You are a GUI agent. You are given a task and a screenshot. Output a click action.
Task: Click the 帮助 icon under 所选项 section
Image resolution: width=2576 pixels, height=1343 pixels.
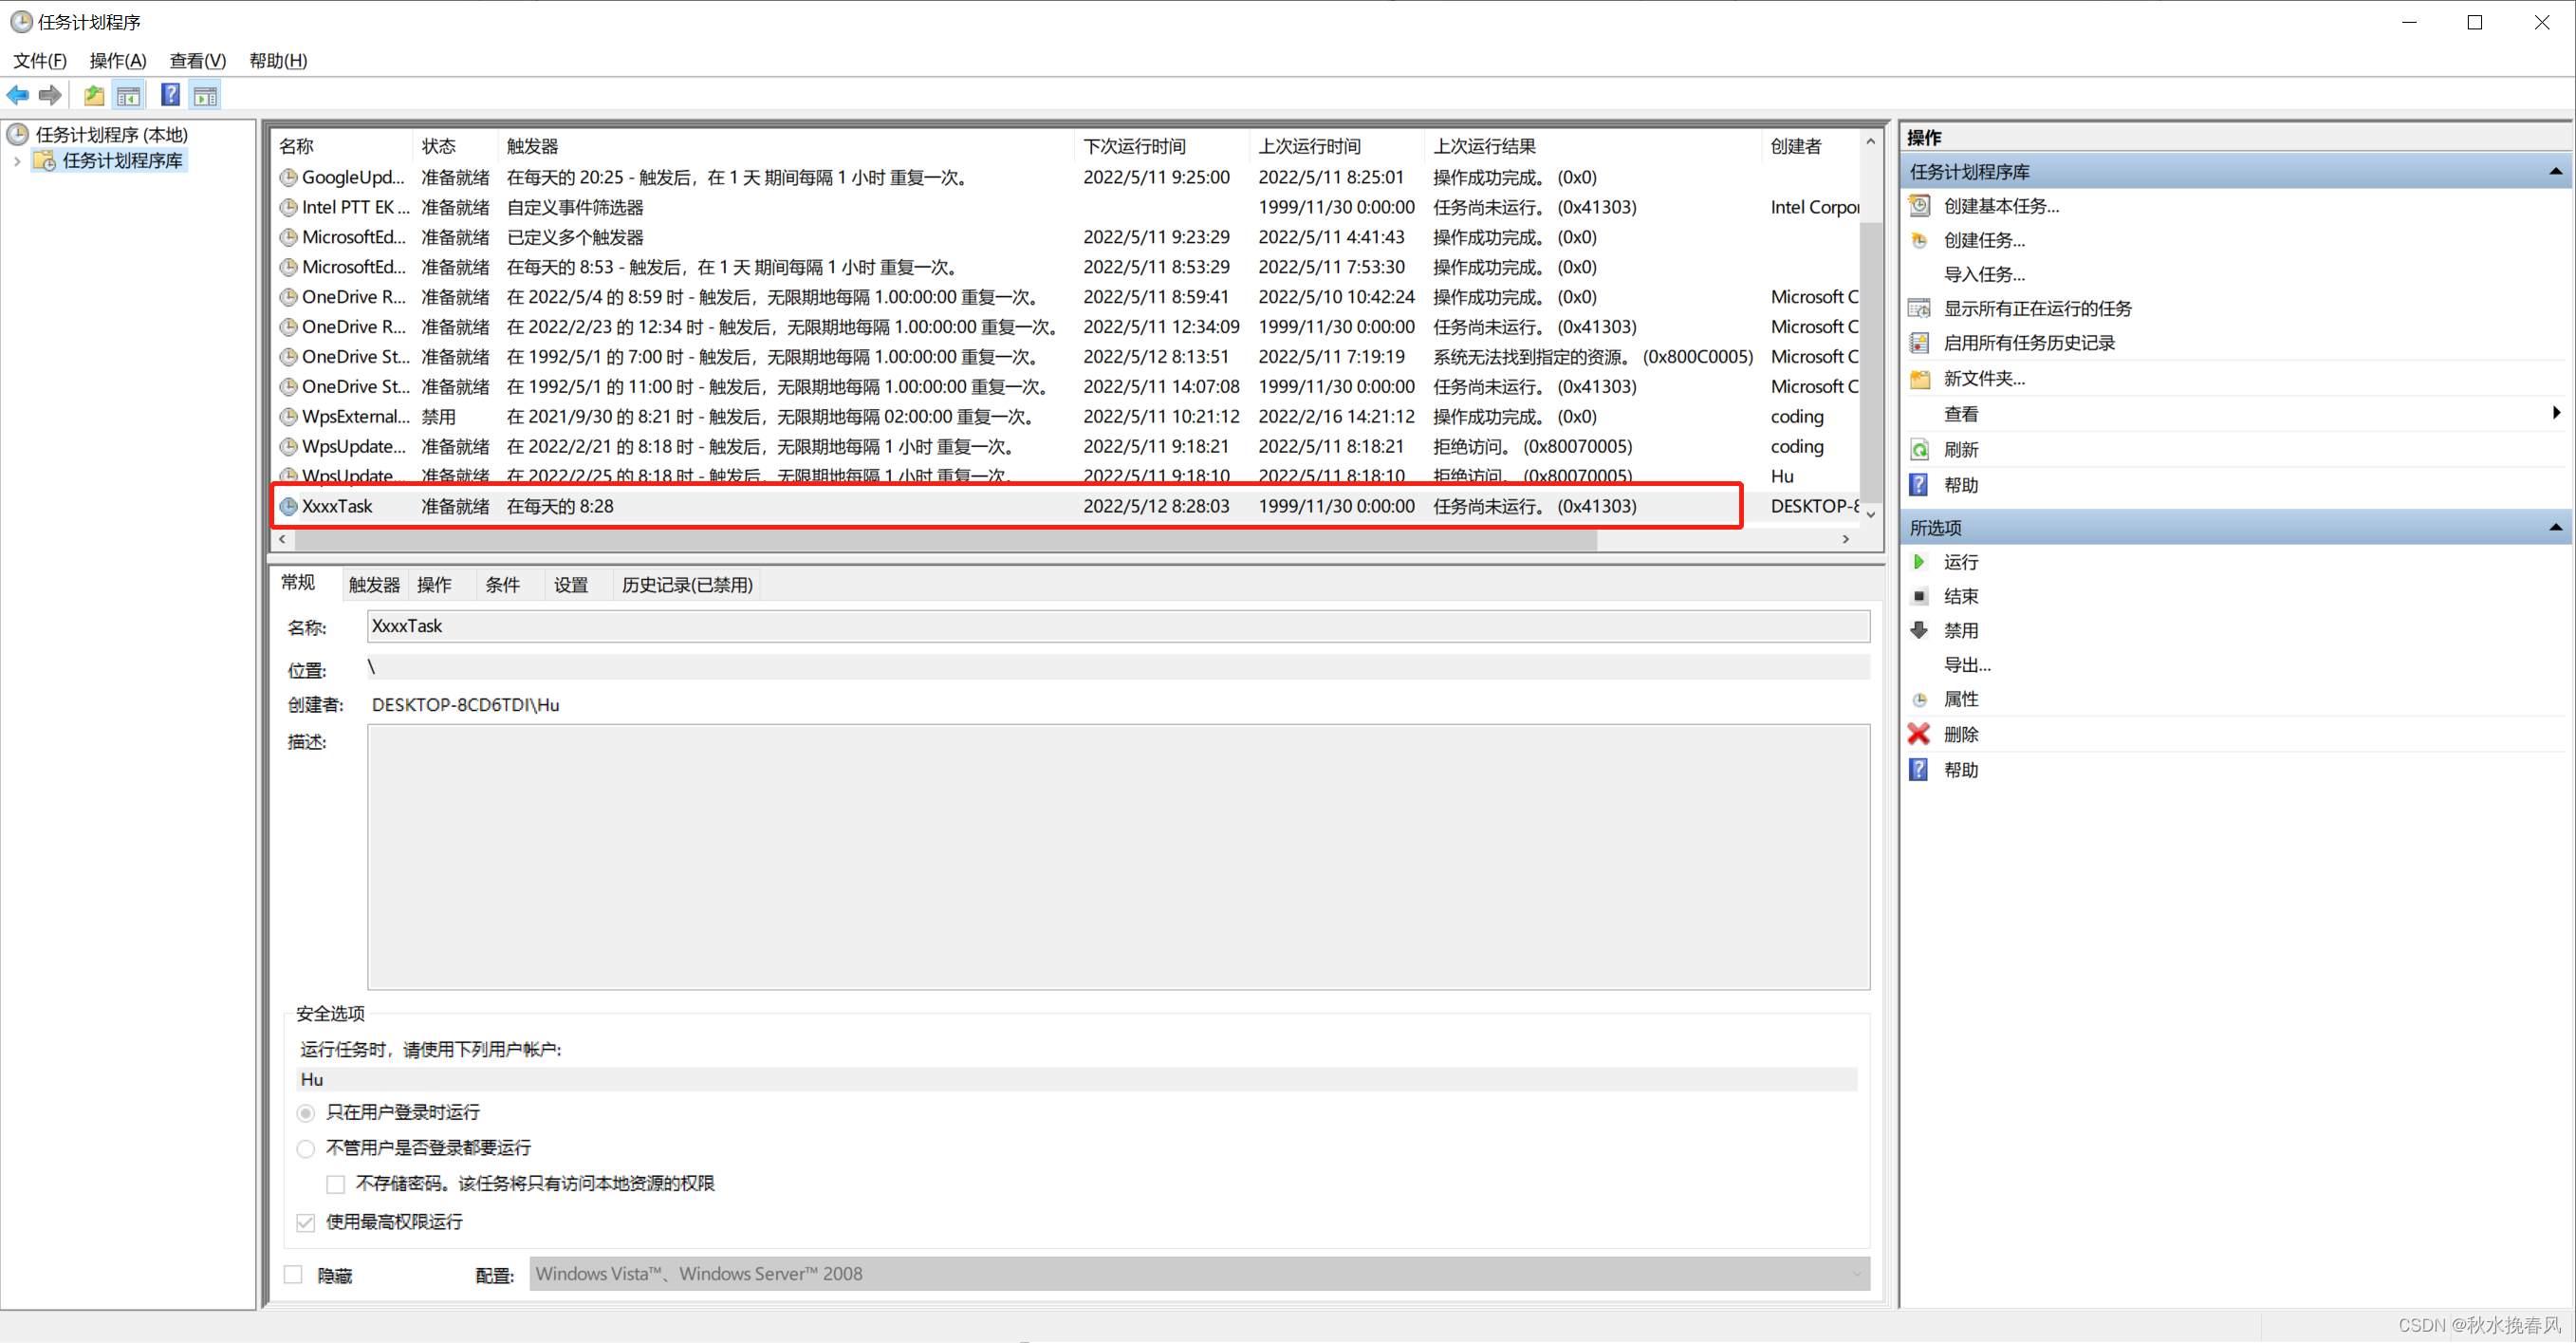pyautogui.click(x=1919, y=770)
